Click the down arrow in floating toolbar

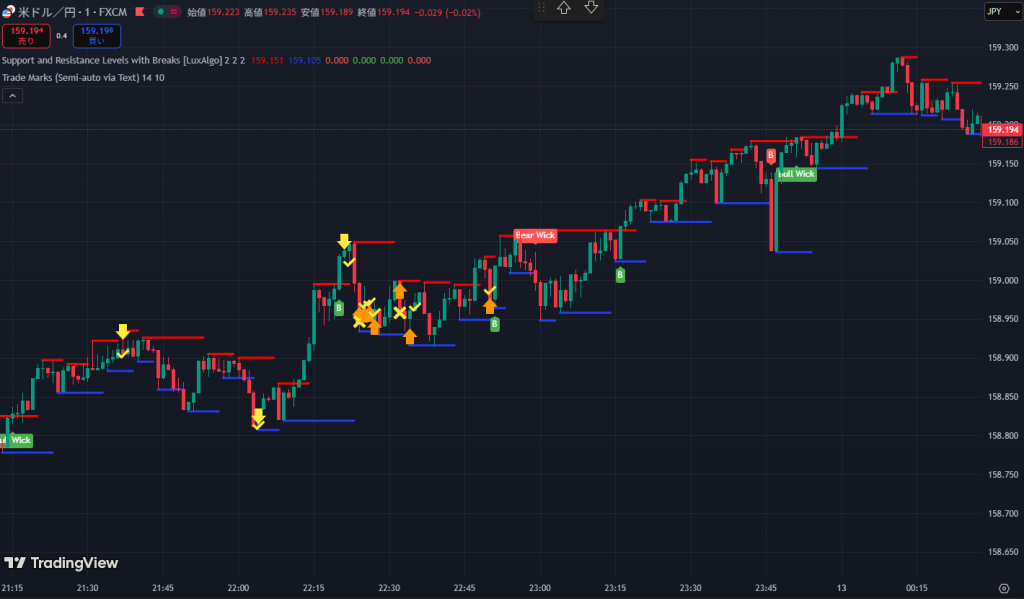coord(591,8)
